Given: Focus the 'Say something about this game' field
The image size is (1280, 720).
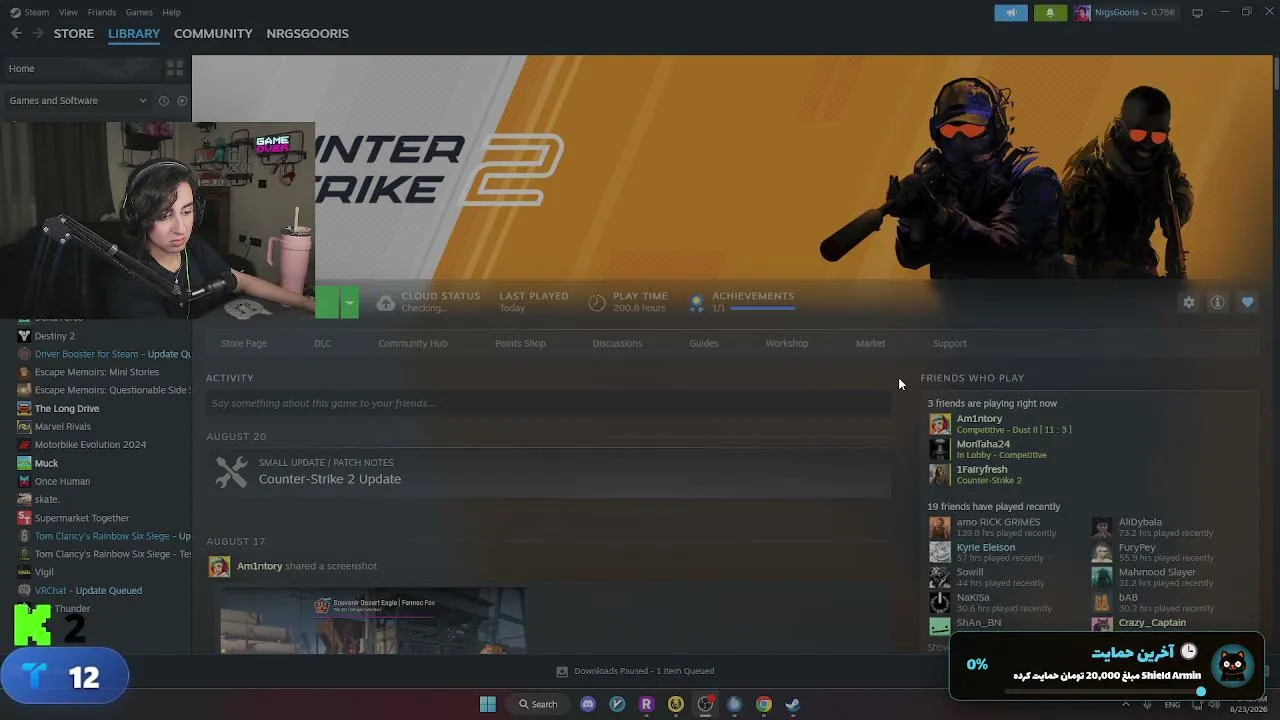Looking at the screenshot, I should 548,403.
